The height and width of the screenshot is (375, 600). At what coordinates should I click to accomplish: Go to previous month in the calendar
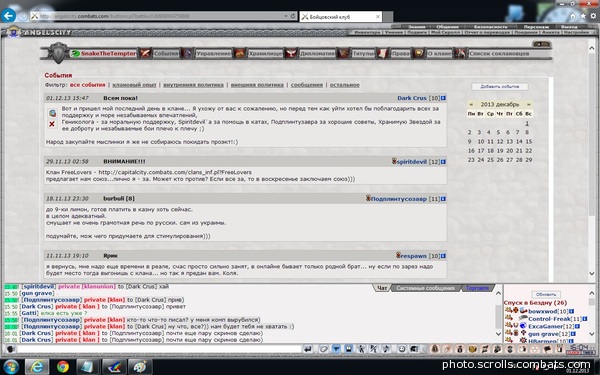click(471, 104)
